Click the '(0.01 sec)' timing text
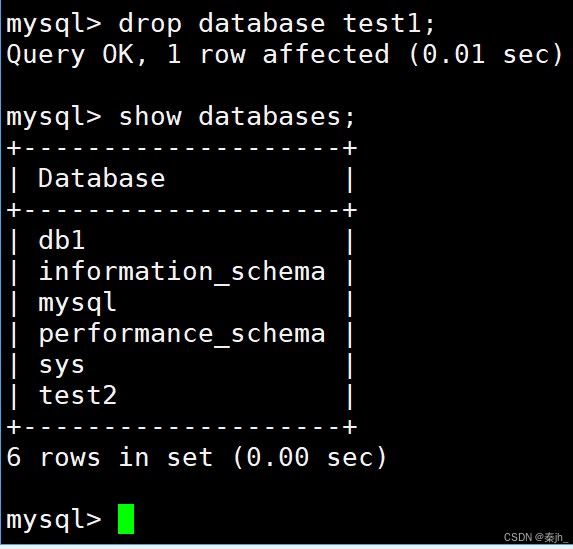Viewport: 573px width, 549px height. click(485, 54)
